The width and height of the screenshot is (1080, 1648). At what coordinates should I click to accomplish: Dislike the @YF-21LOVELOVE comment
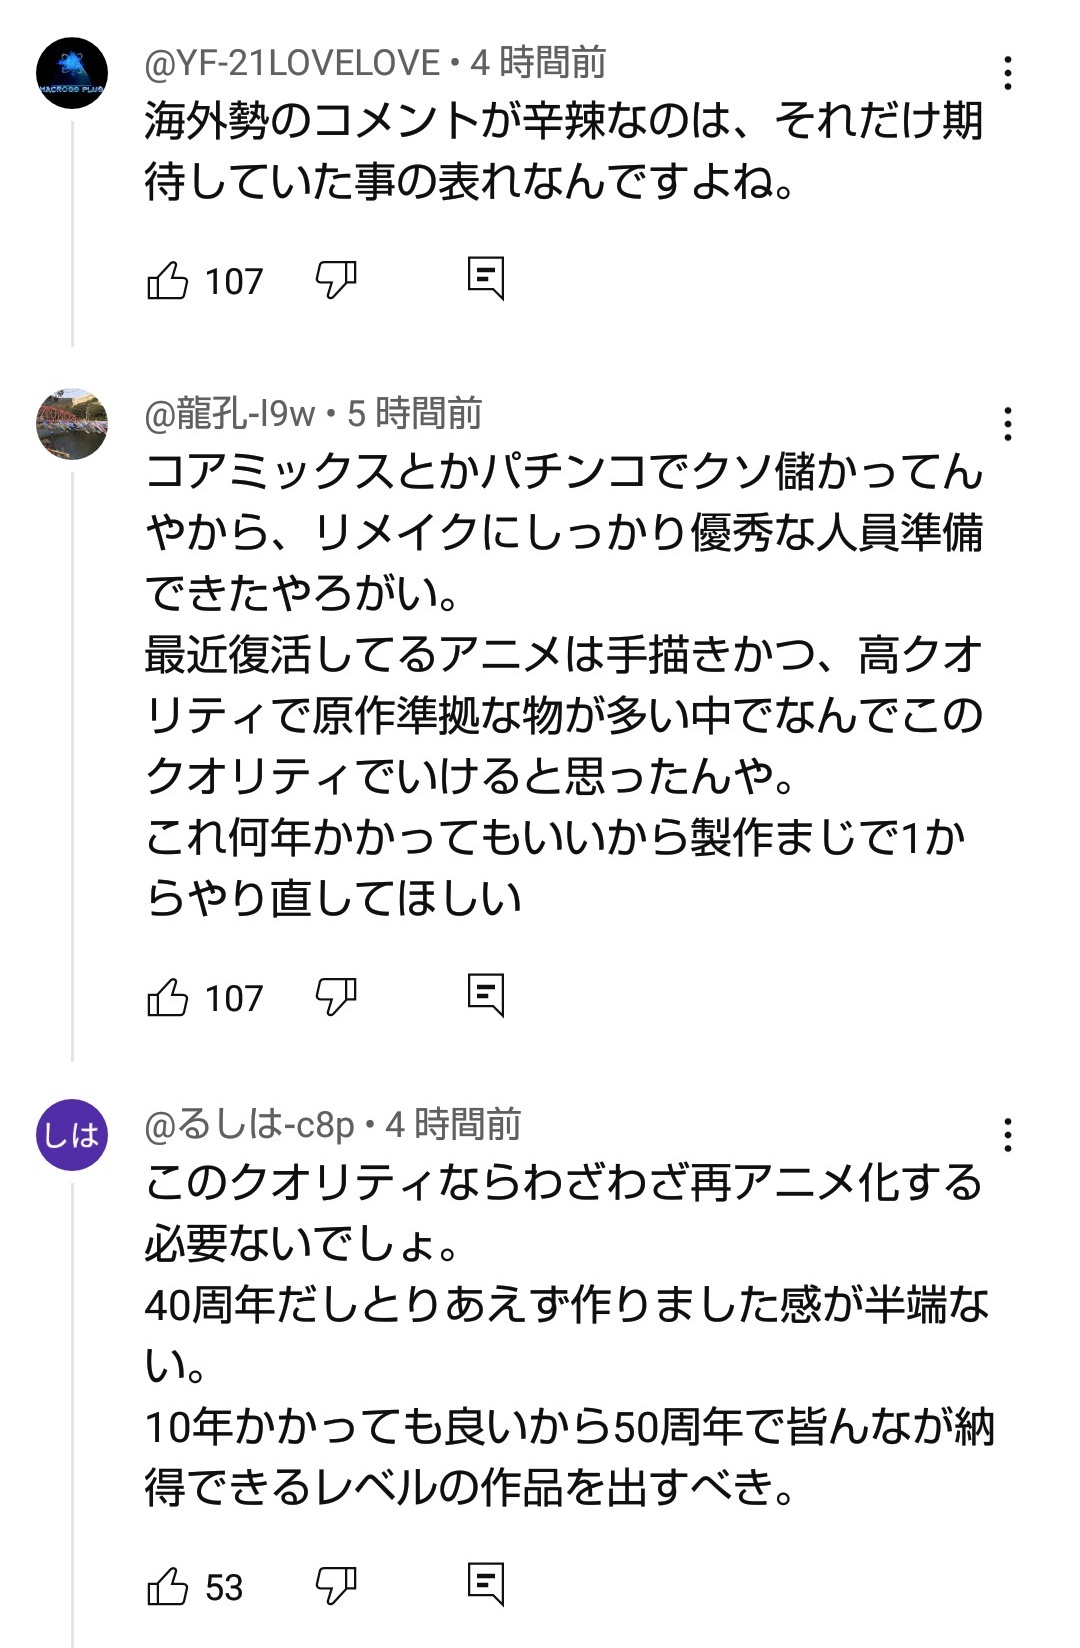point(336,281)
